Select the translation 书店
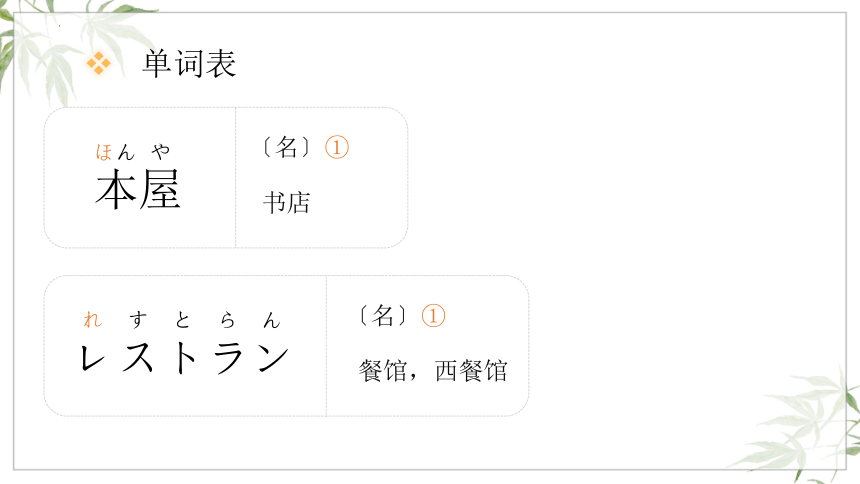Screen dimensions: 860x484 (287, 202)
